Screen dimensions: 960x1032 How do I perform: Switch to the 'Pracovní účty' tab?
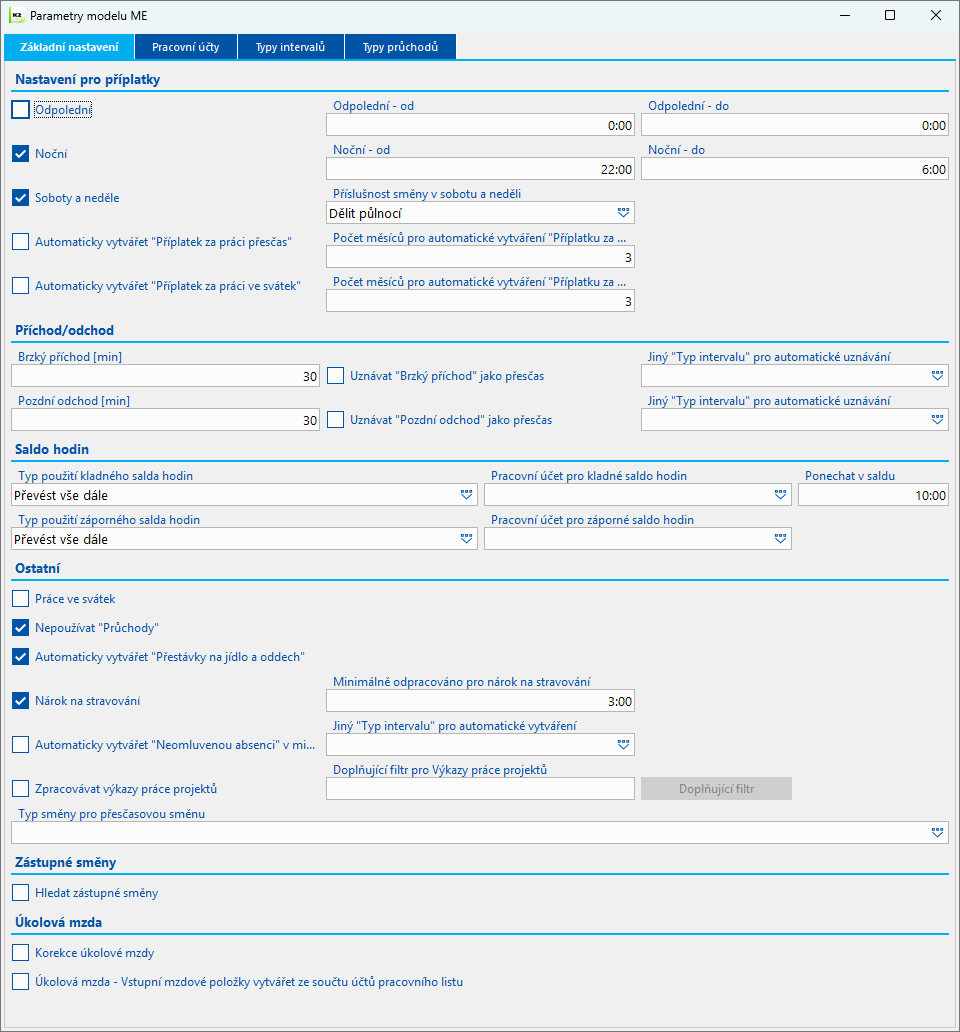tap(186, 47)
